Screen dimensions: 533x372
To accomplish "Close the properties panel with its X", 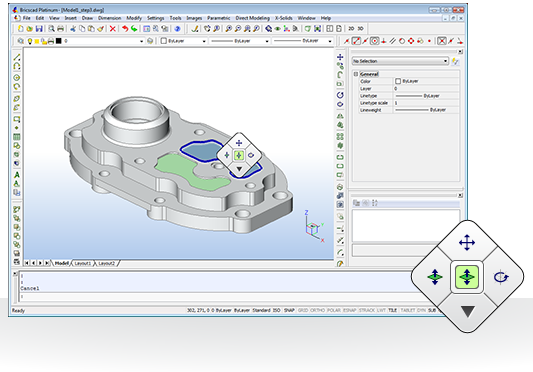I will 460,52.
